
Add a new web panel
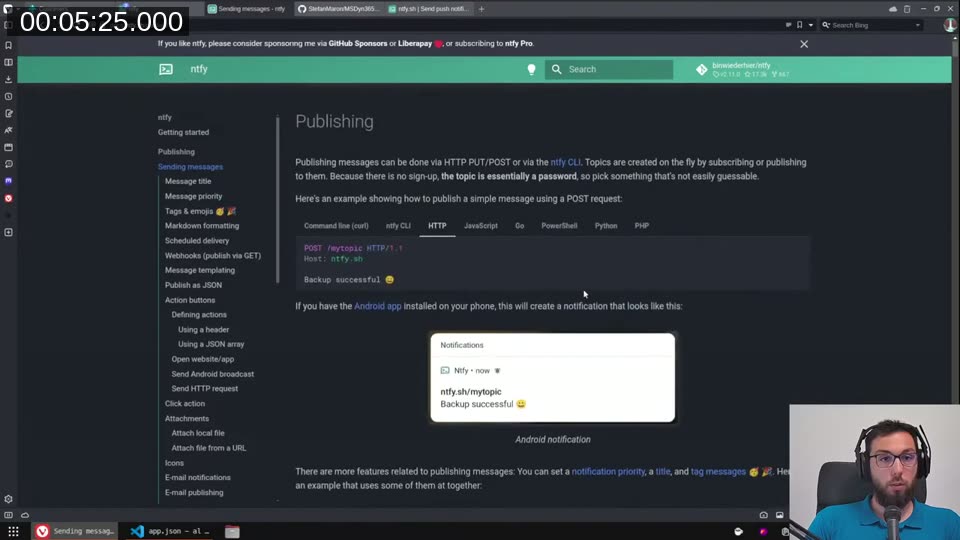[9, 233]
